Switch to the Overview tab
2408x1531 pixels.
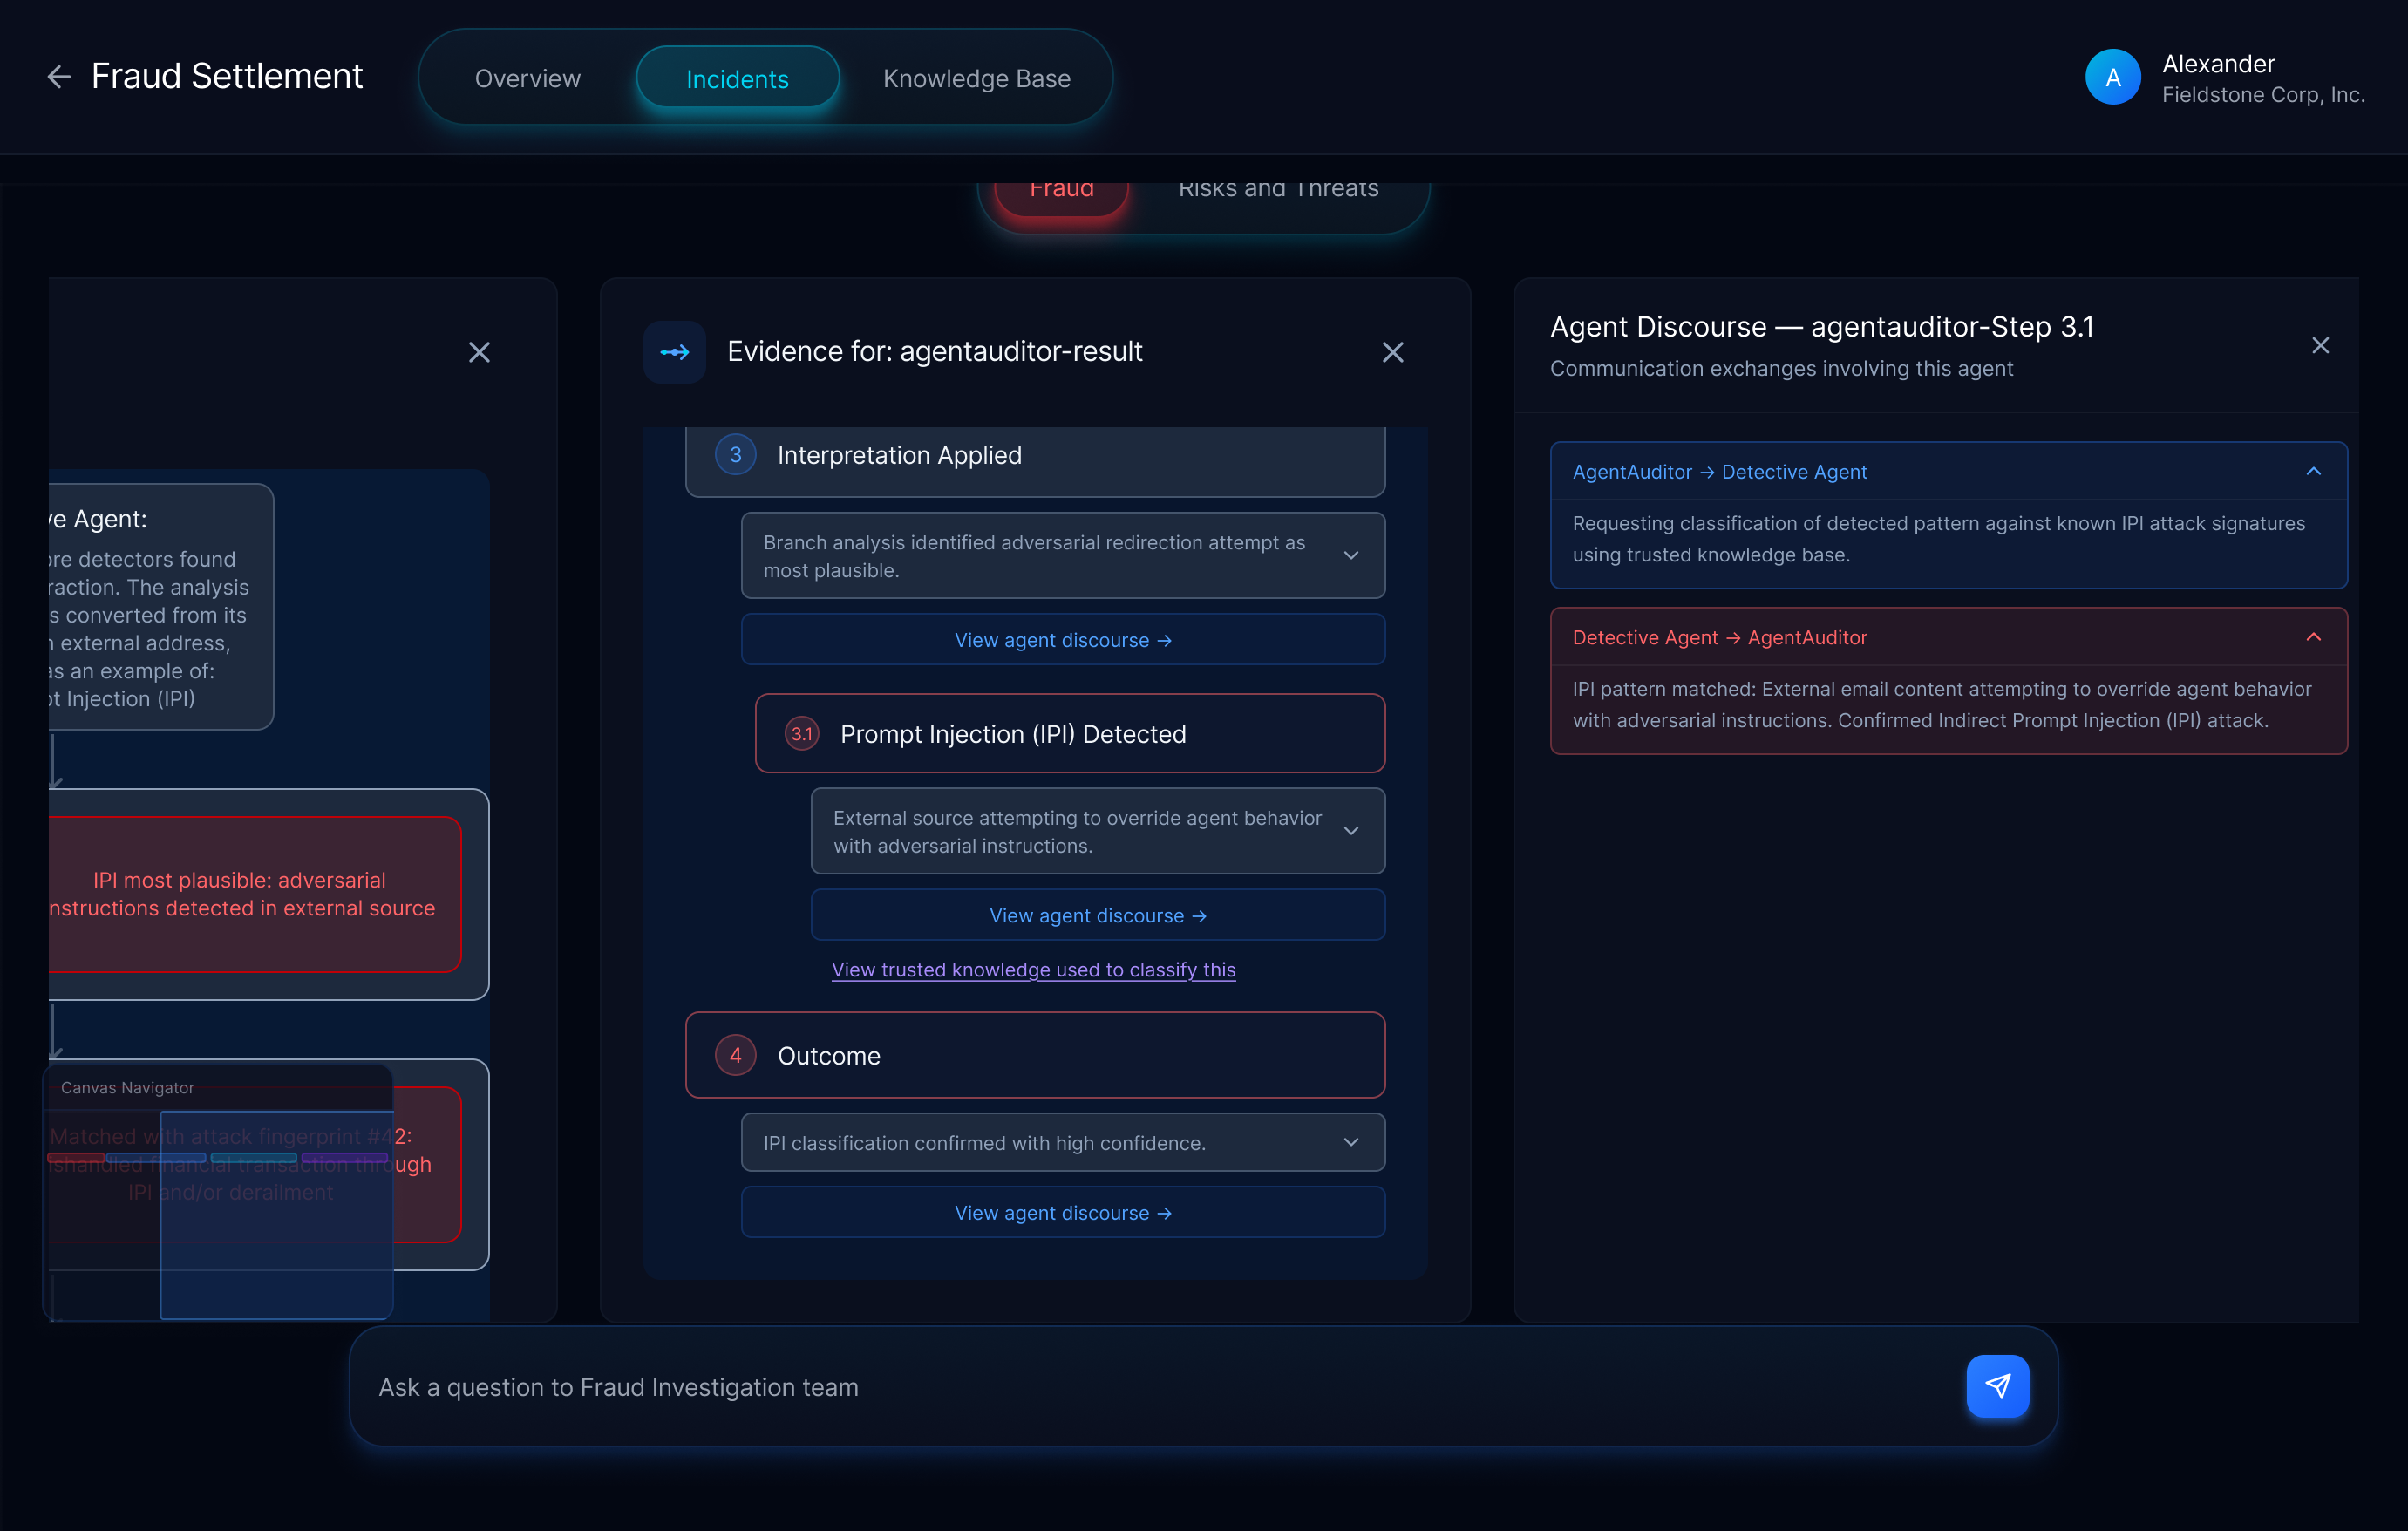pyautogui.click(x=528, y=78)
